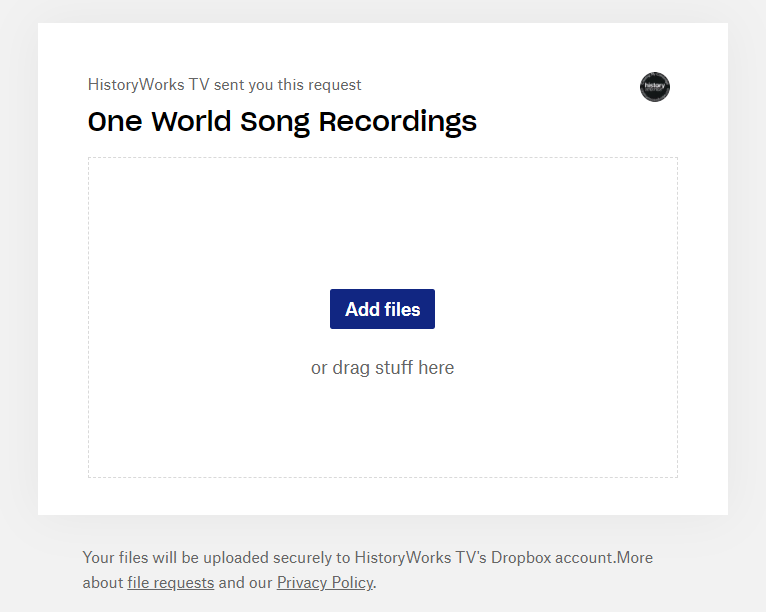Click empty space below 'or drag stuff here'
This screenshot has height=612, width=766.
[383, 427]
